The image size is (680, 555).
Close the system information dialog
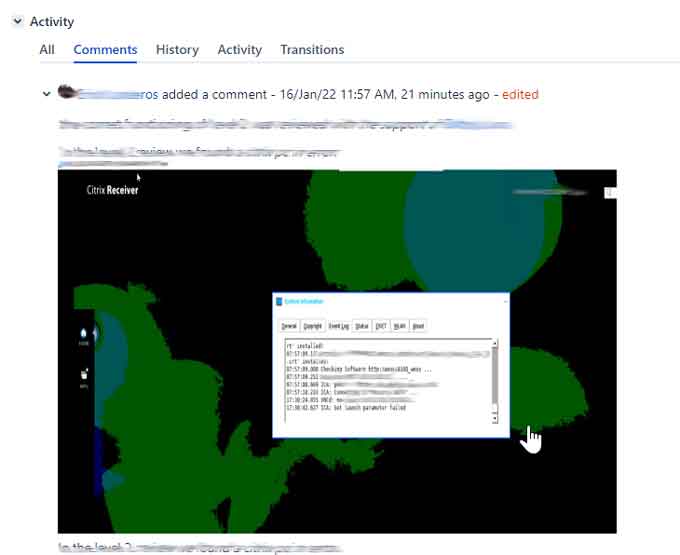click(x=505, y=301)
